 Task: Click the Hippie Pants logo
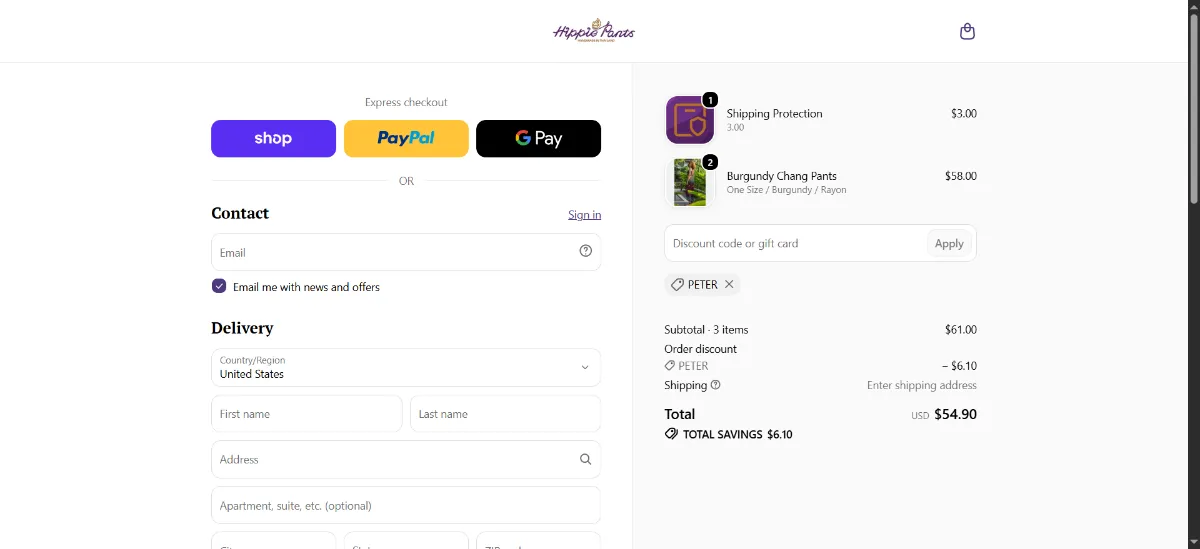[594, 31]
